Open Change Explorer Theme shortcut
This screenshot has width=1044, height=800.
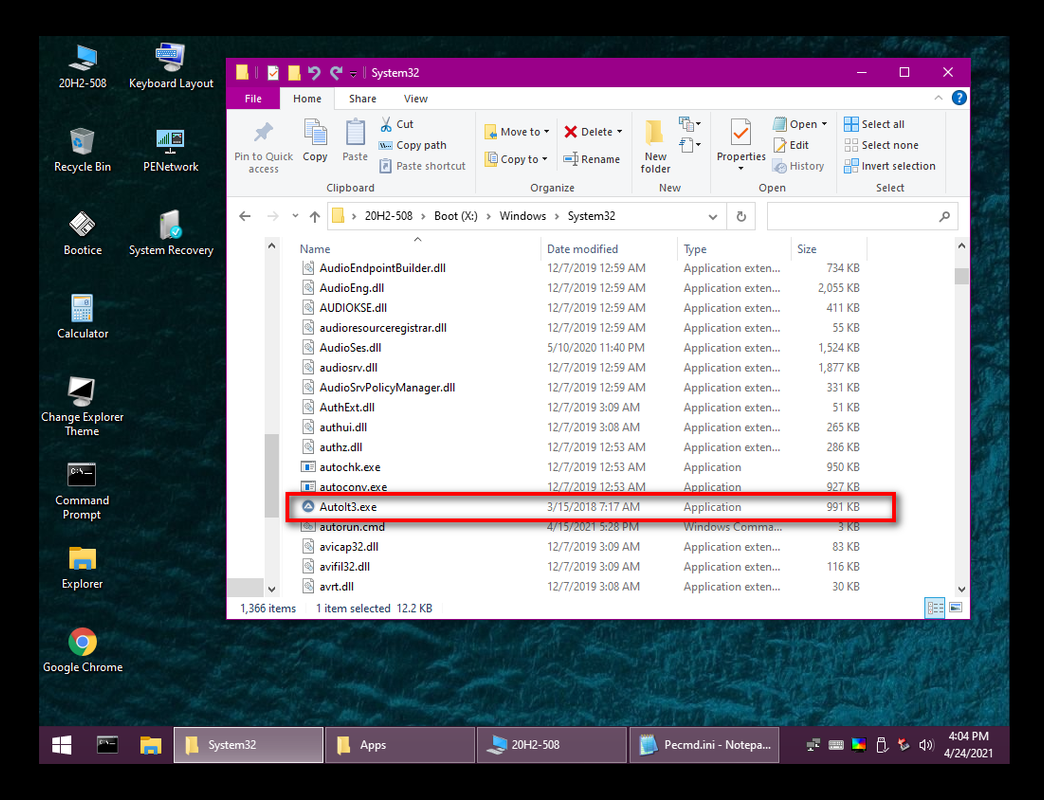(83, 407)
